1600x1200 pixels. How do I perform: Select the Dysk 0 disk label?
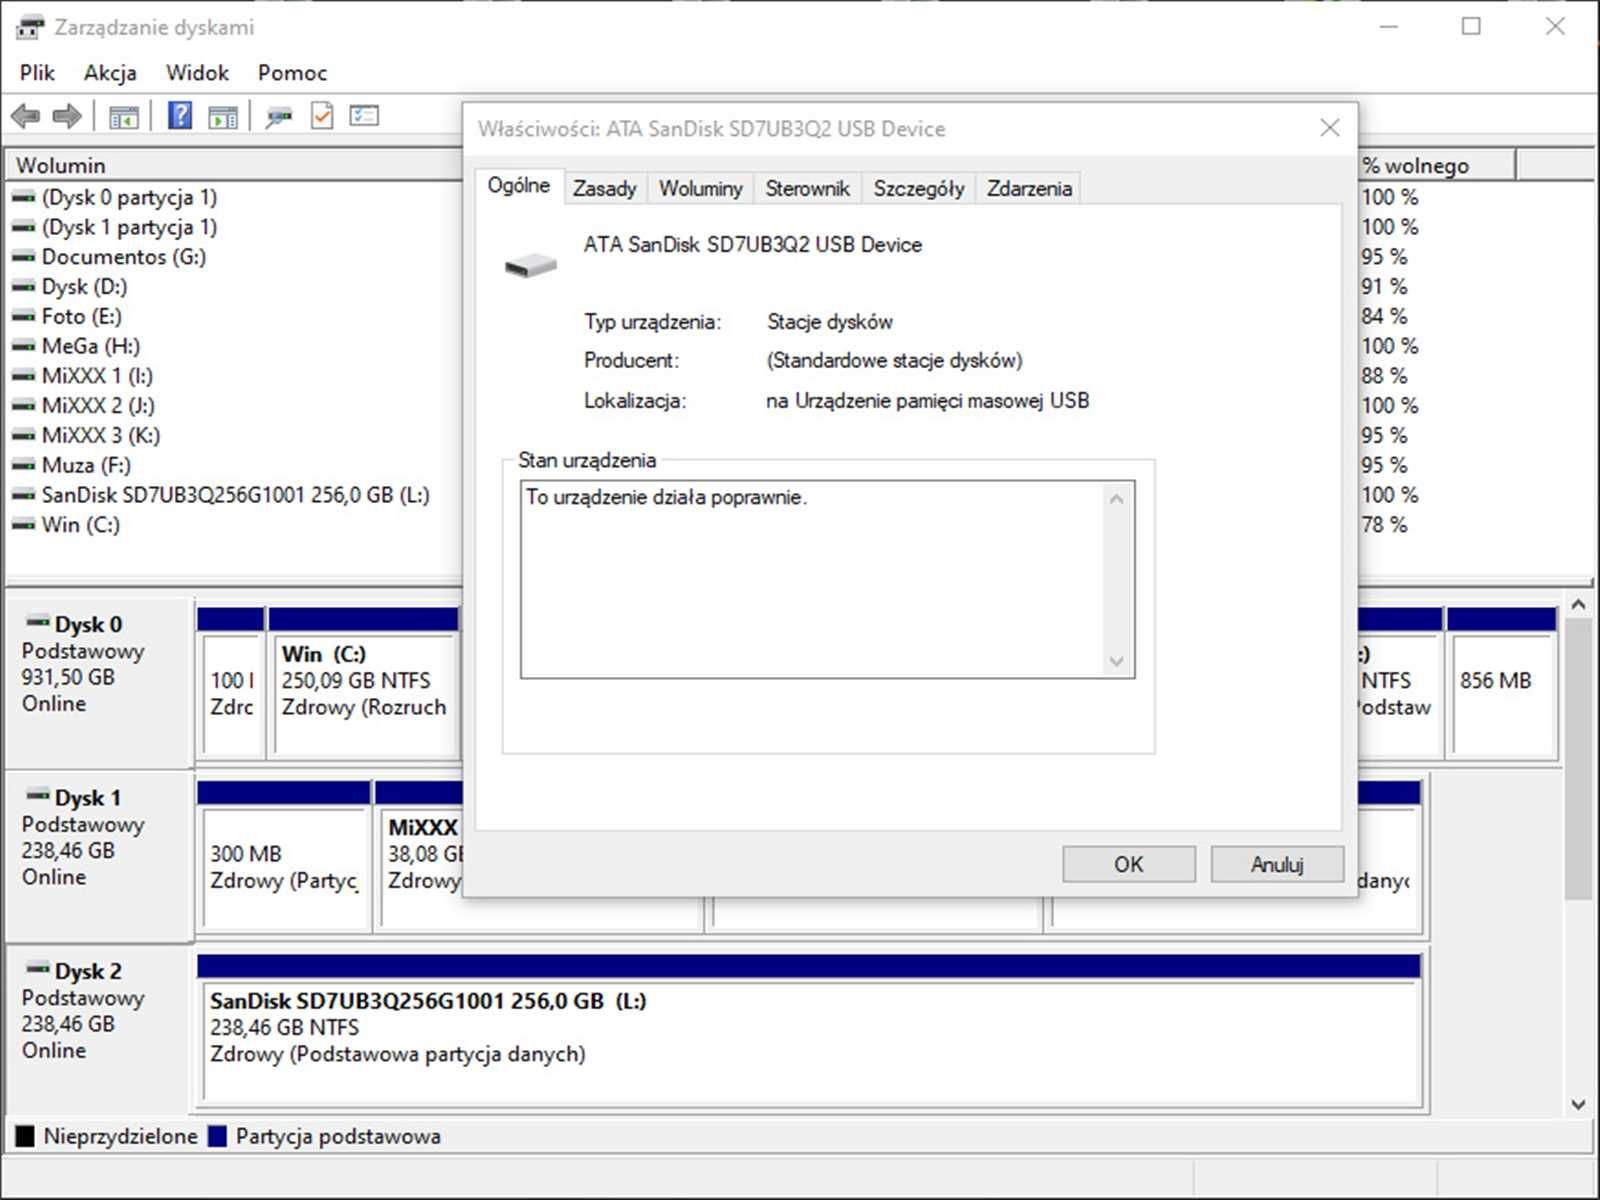[x=98, y=682]
